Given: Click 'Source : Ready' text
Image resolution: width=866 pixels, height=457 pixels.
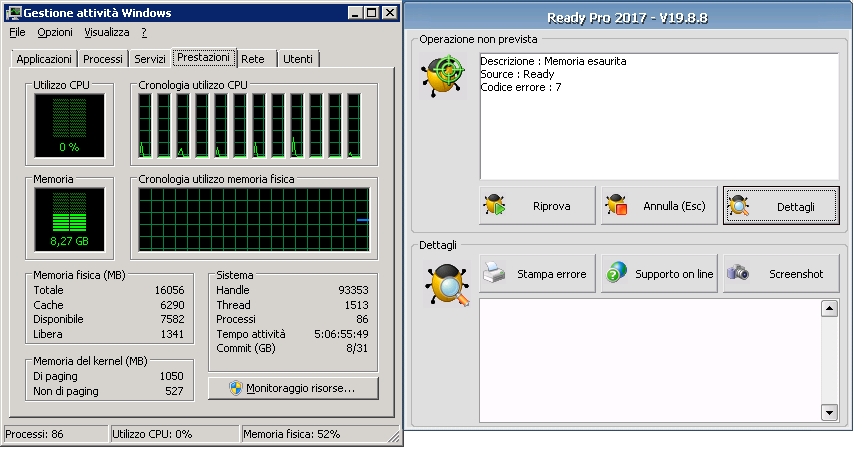Looking at the screenshot, I should (x=517, y=74).
